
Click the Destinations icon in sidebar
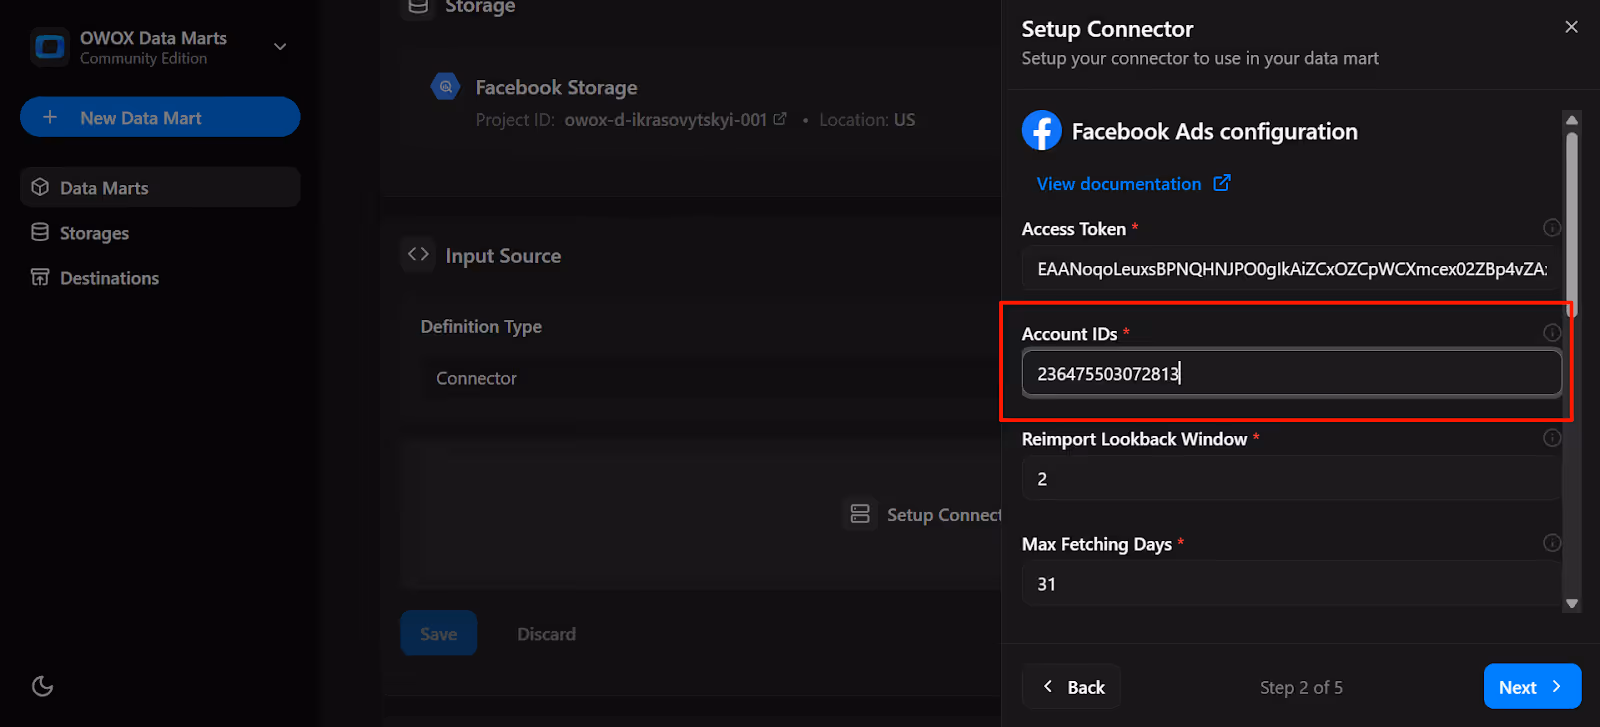point(40,277)
